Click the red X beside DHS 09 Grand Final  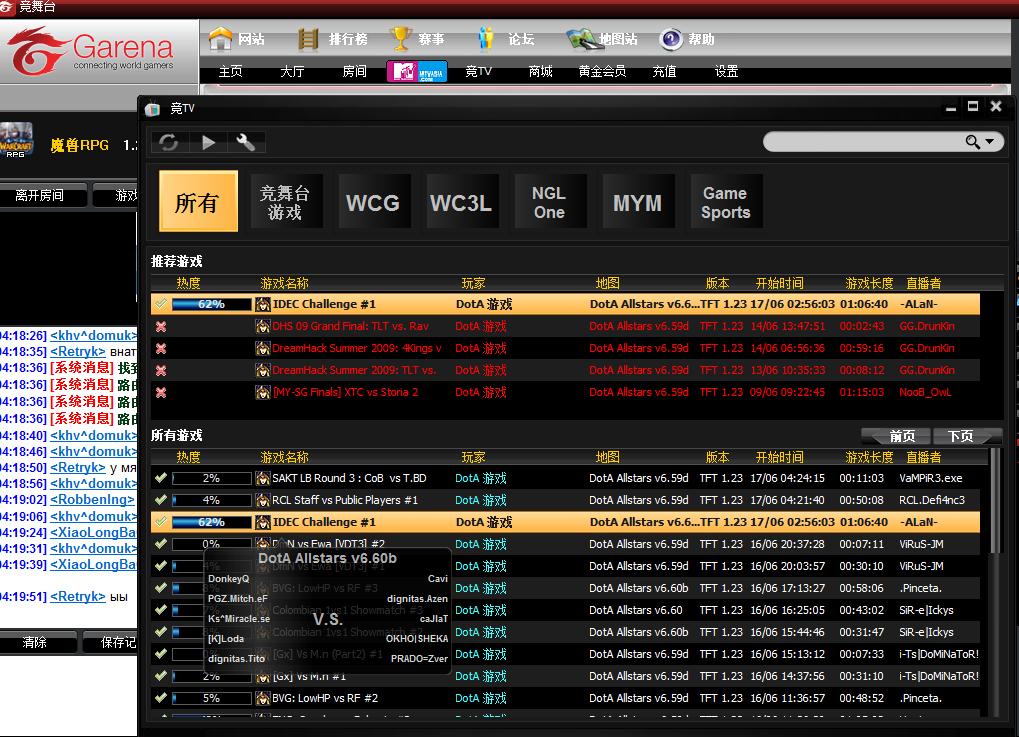(x=161, y=326)
